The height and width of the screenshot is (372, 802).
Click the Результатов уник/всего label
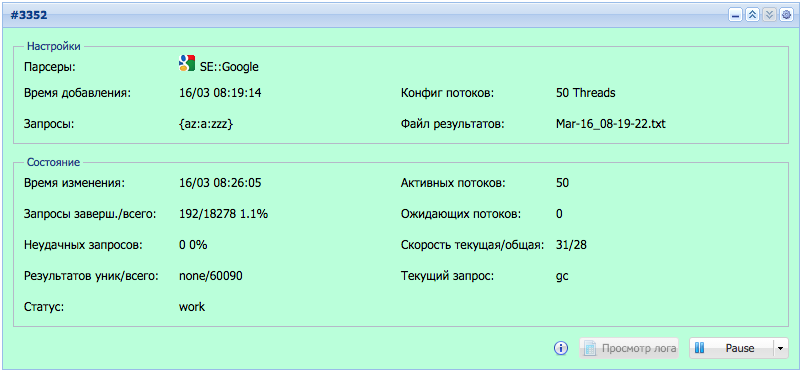[92, 277]
